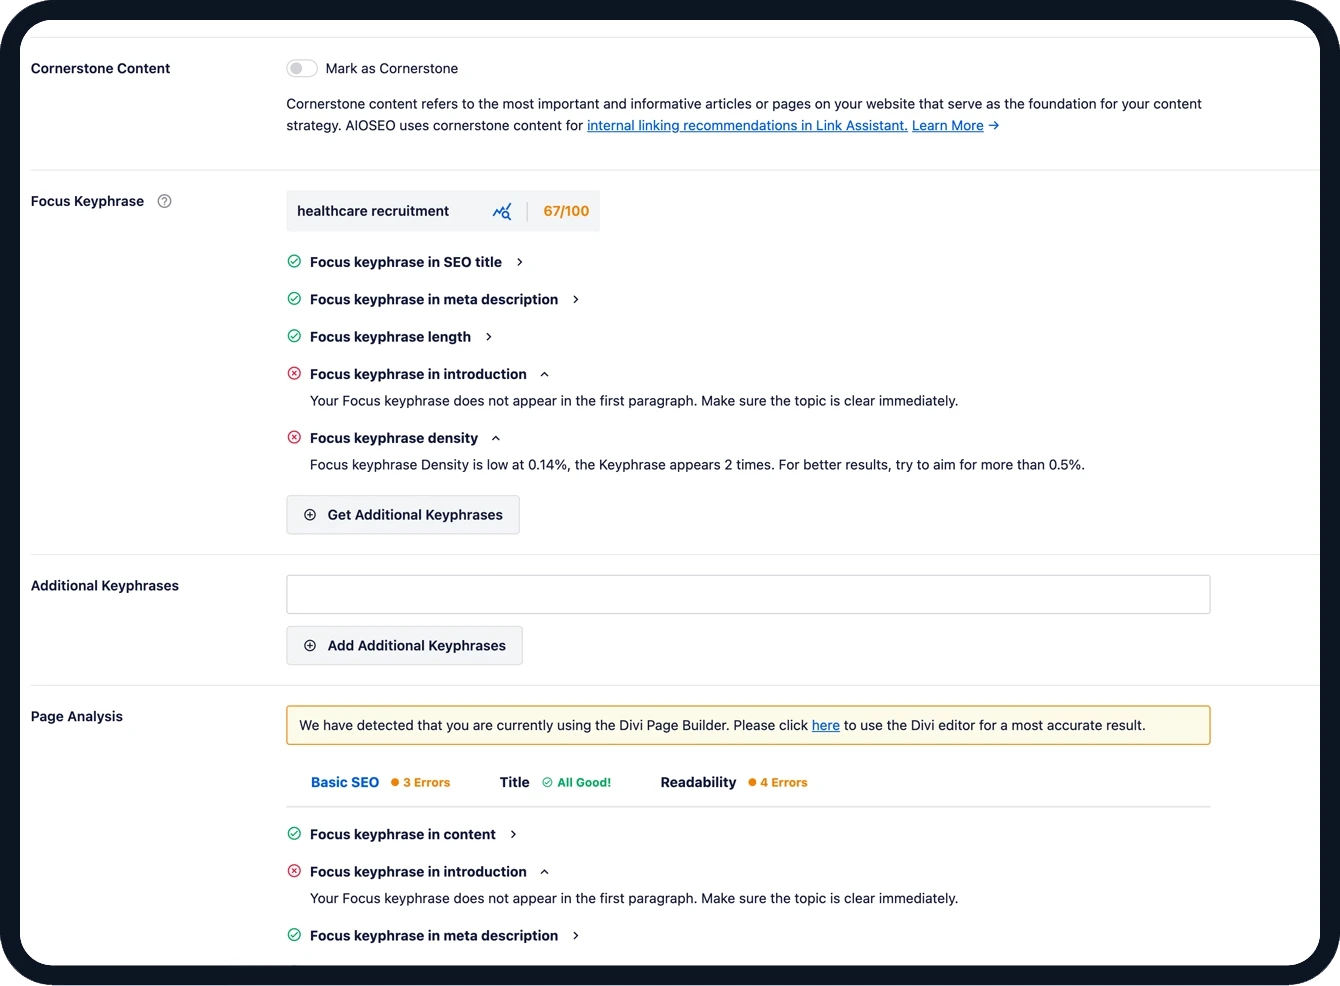The width and height of the screenshot is (1340, 986).
Task: Click the 3 Errors indicator
Action: [x=421, y=782]
